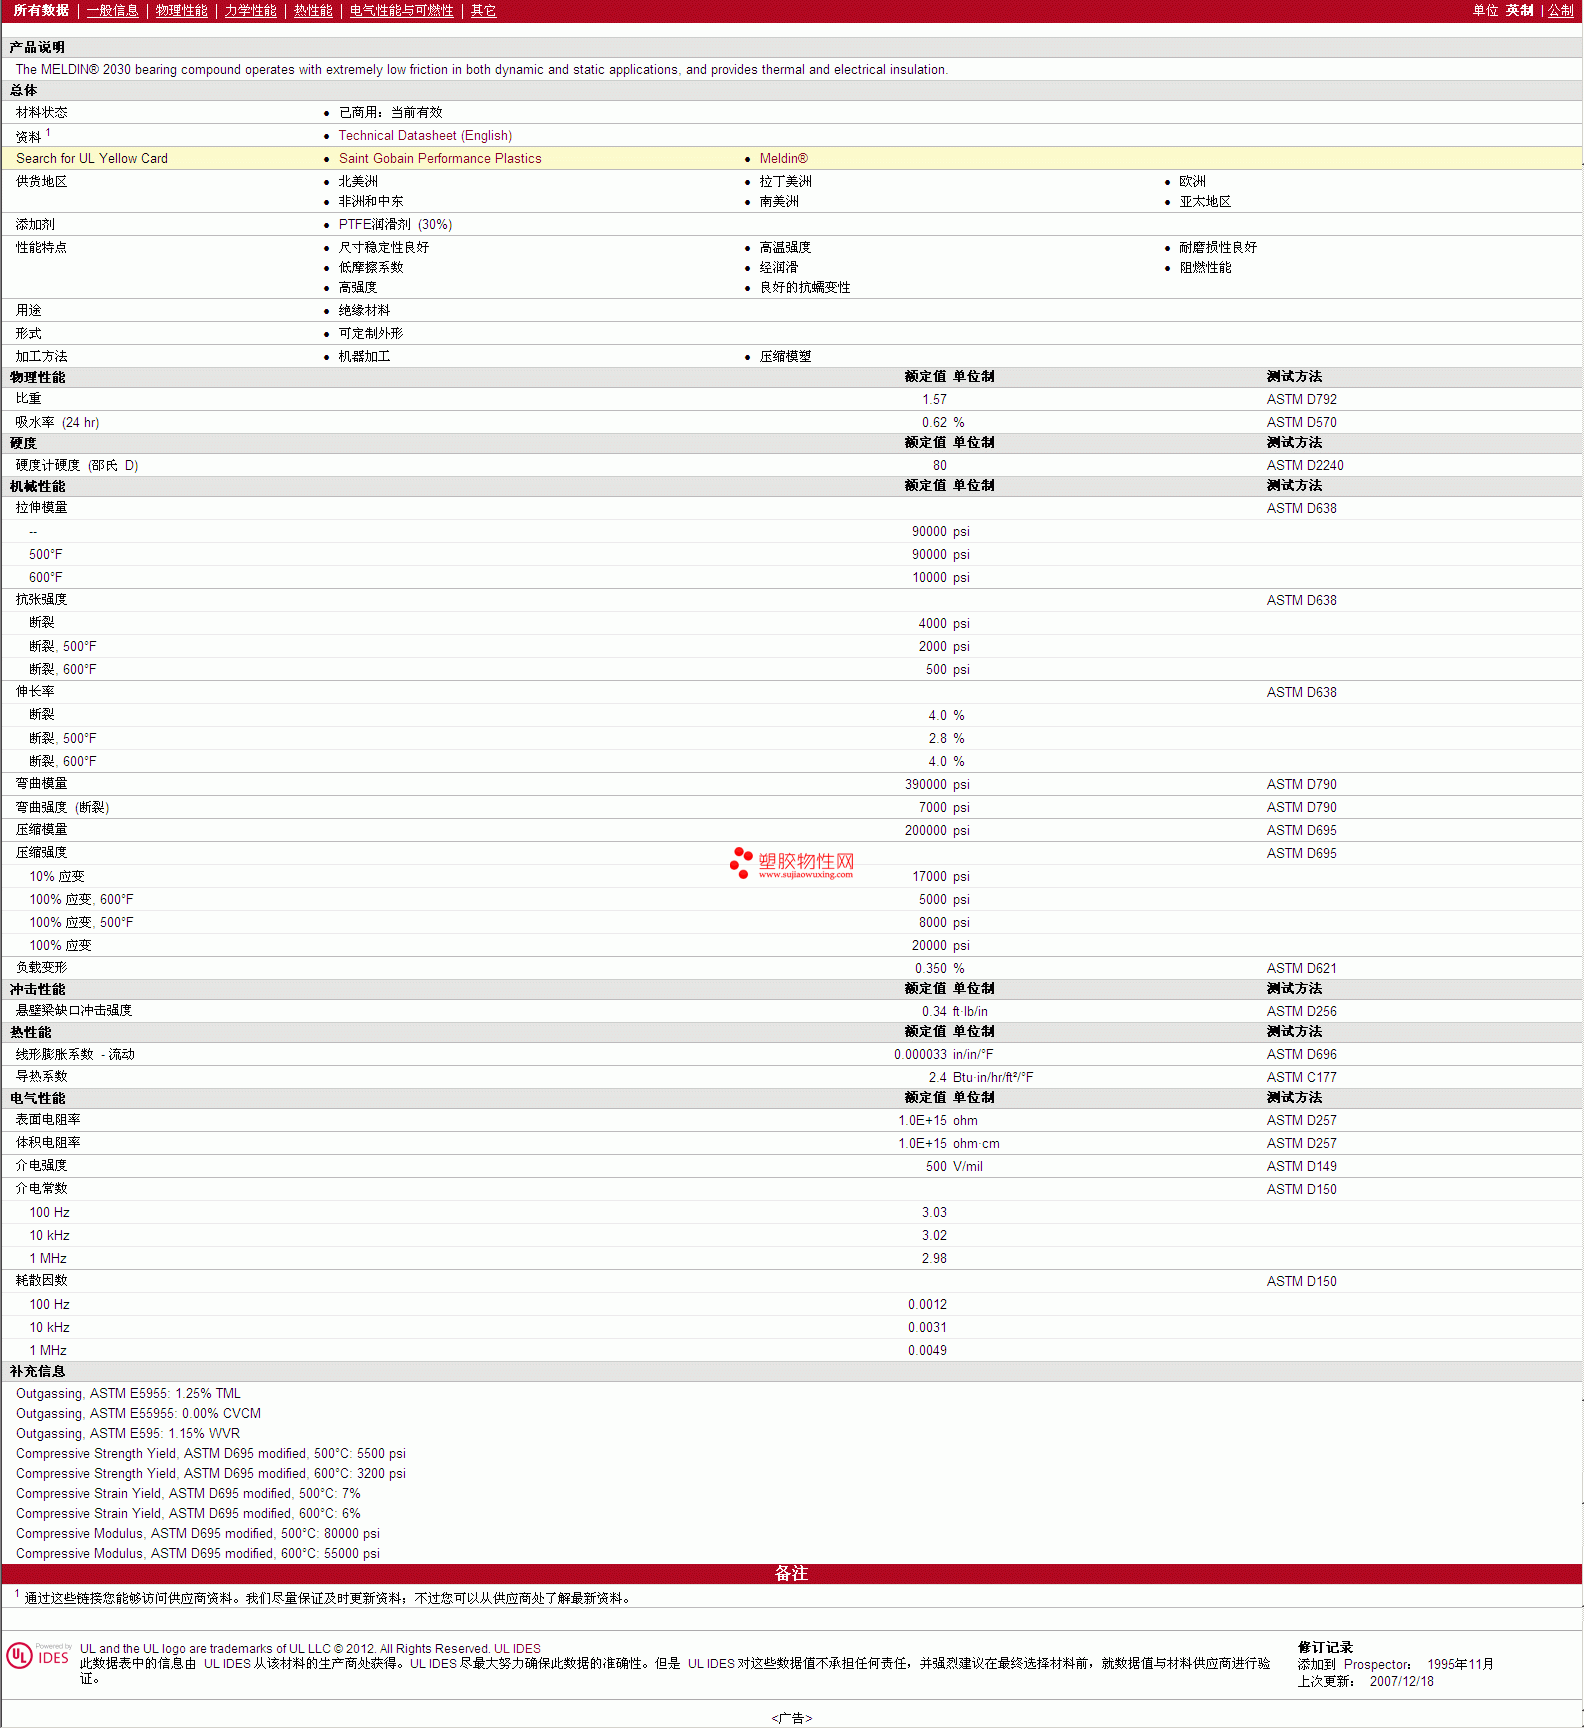Switch to the 其它 tab
The image size is (1584, 1728).
pyautogui.click(x=483, y=10)
